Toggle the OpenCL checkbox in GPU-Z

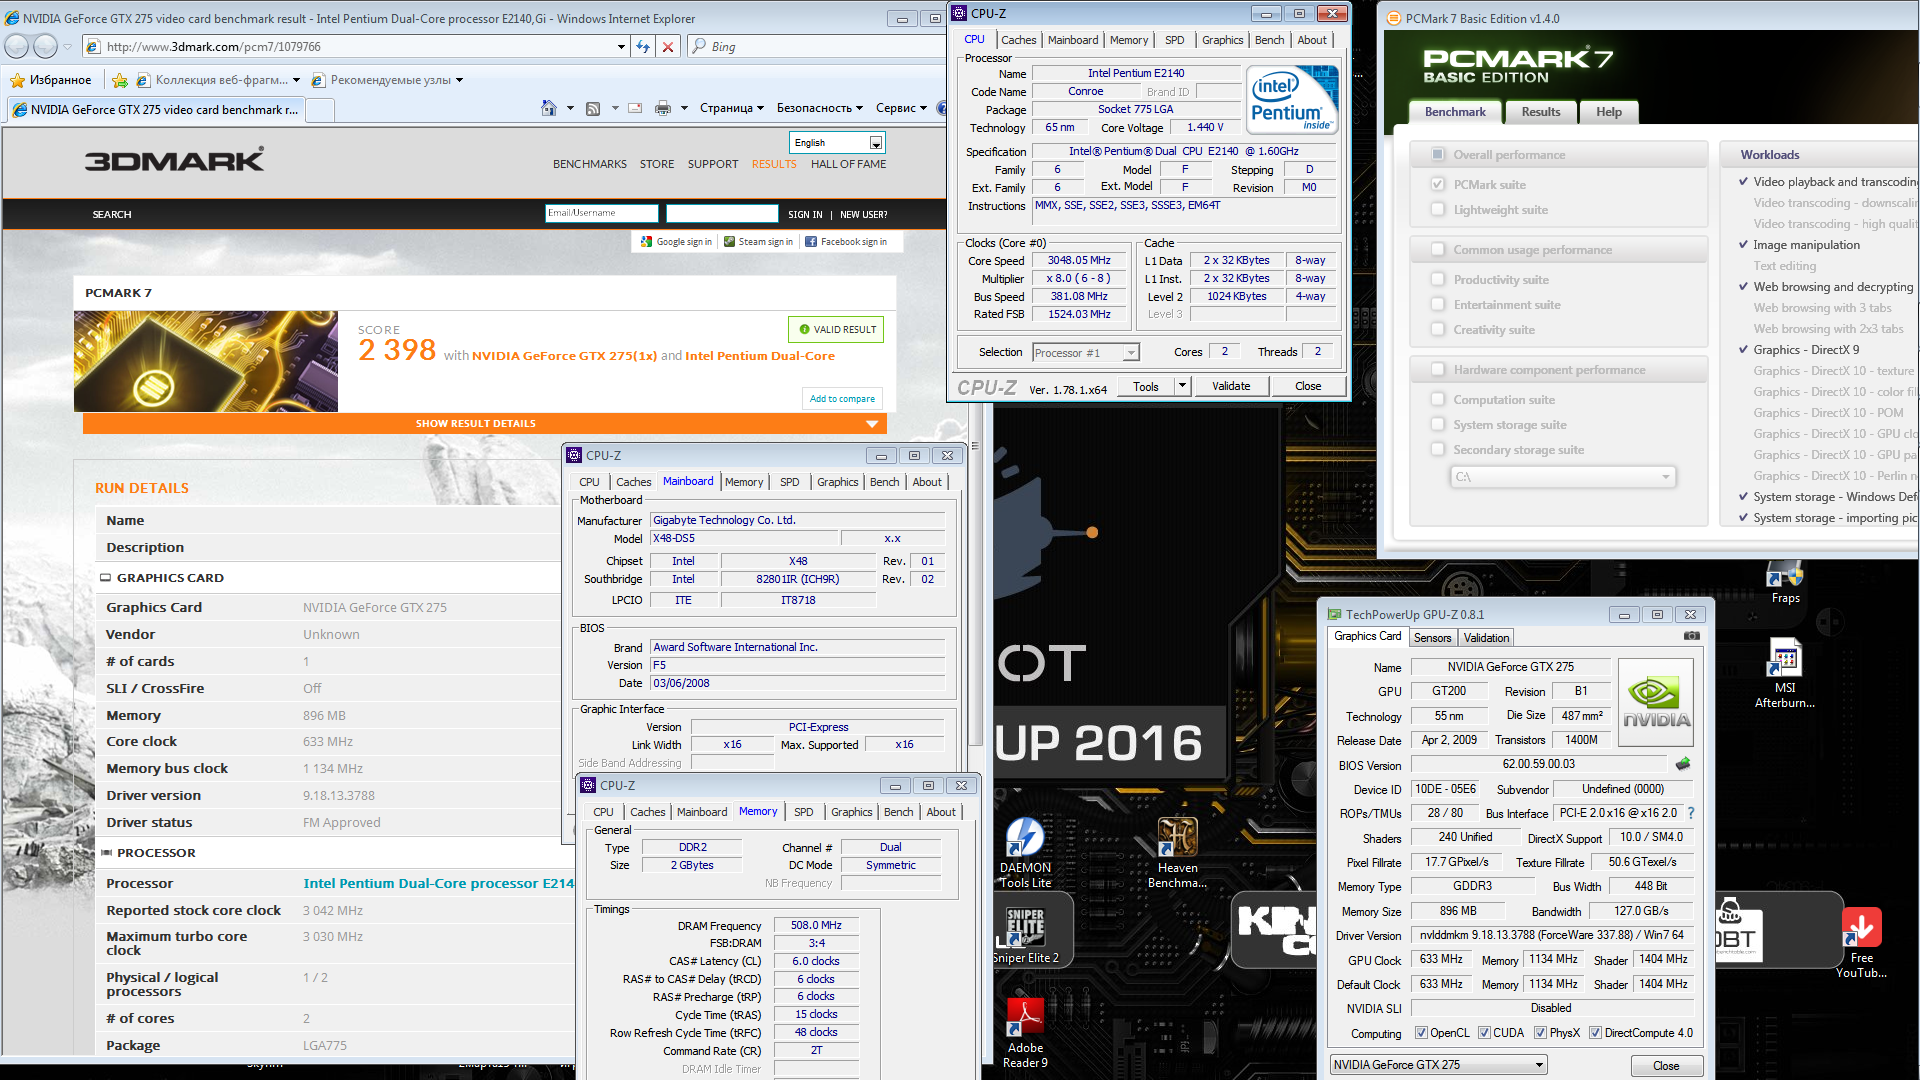click(1421, 1033)
